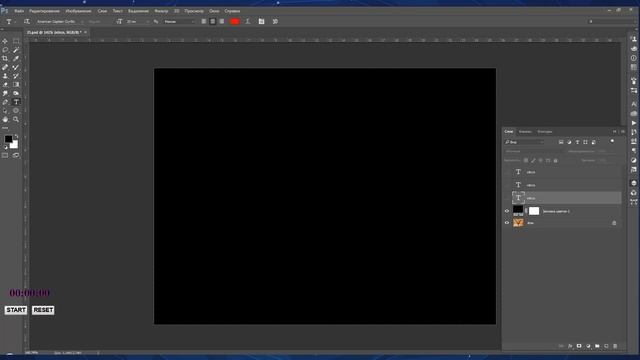640x360 pixels.
Task: Open the Редактирование menu
Action: [44, 11]
